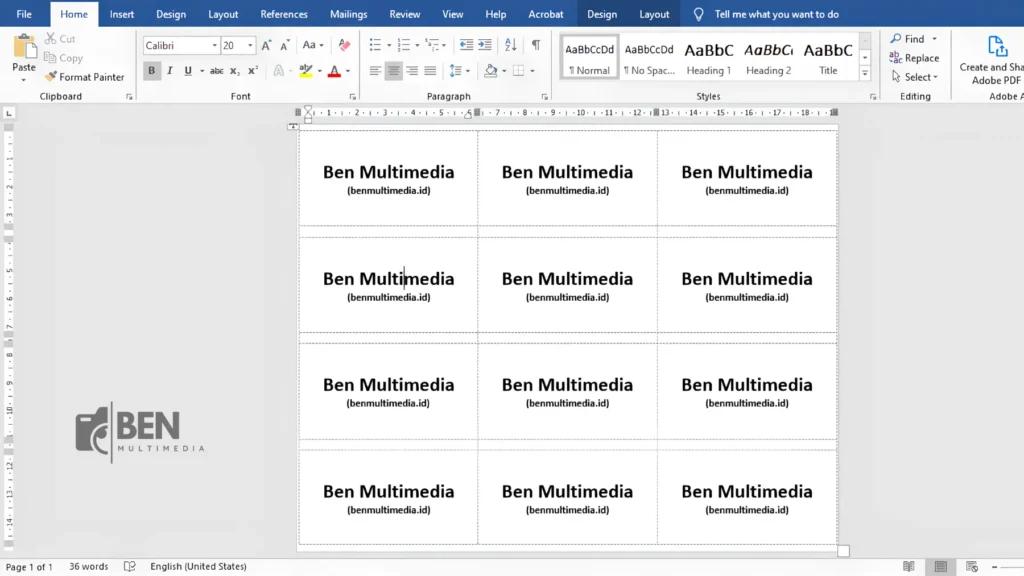
Task: Click the Find magnifier icon
Action: click(x=896, y=39)
